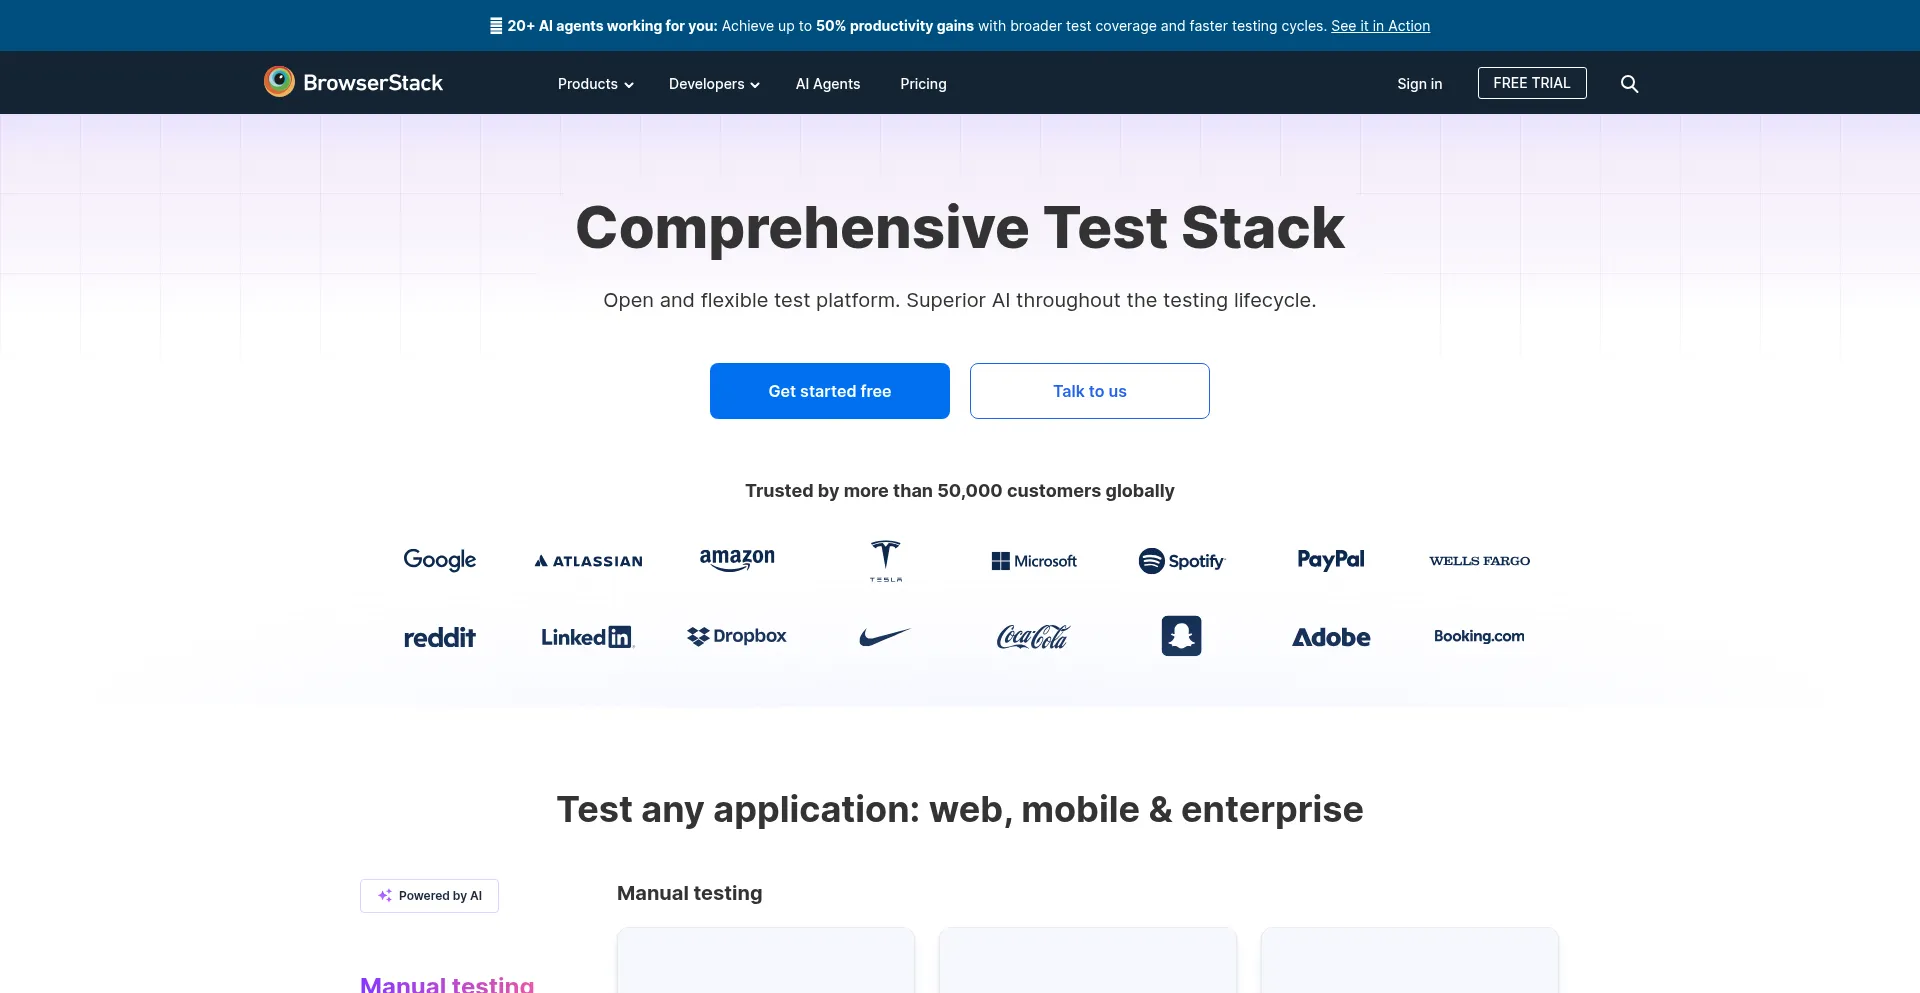Click the BrowserStack logo icon
The height and width of the screenshot is (993, 1920).
(279, 82)
